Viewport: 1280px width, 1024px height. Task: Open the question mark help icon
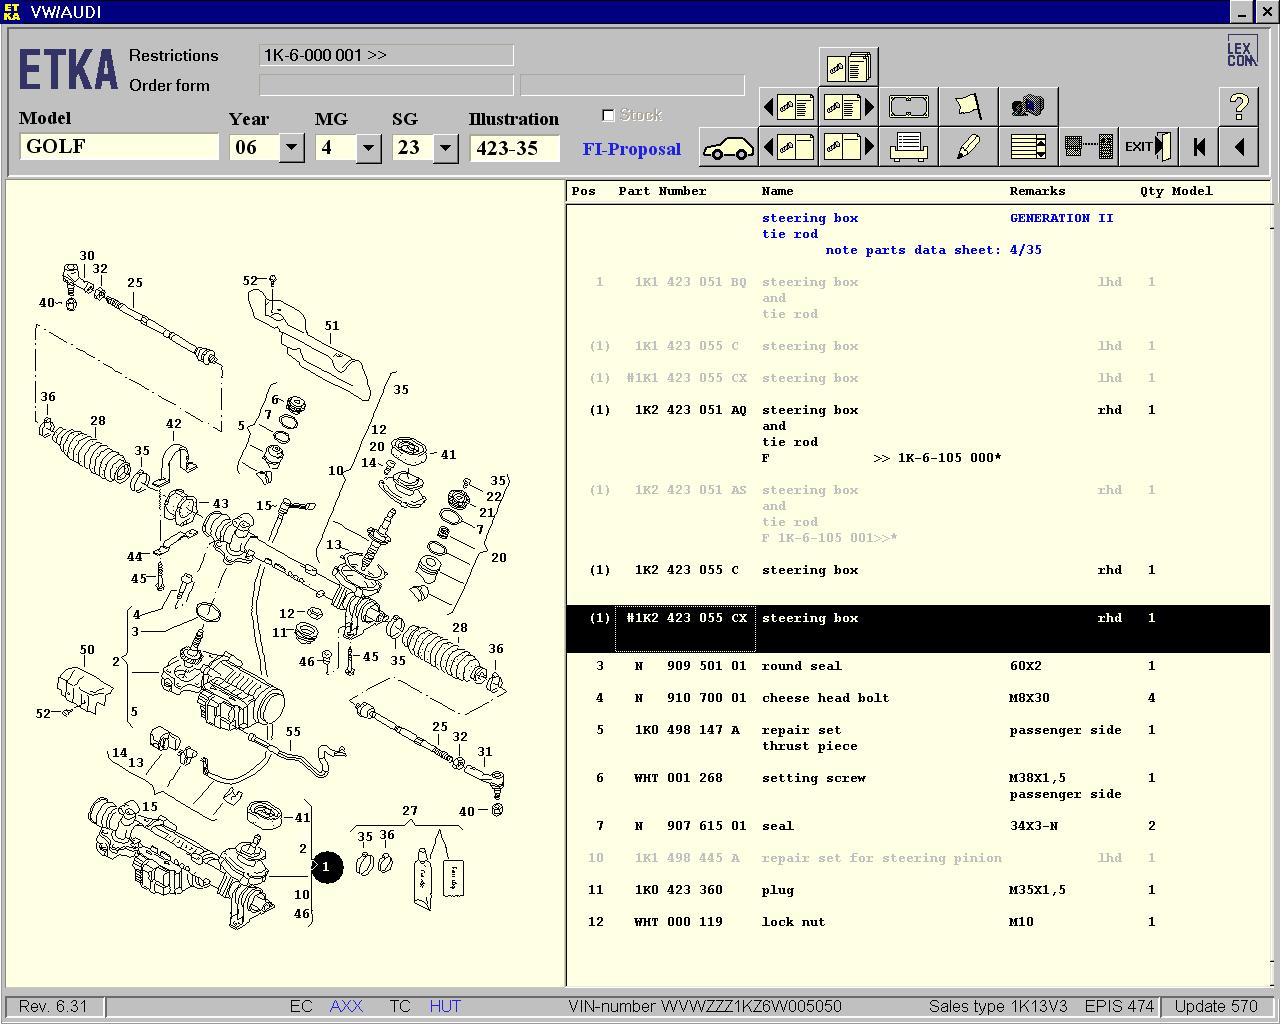(x=1239, y=106)
